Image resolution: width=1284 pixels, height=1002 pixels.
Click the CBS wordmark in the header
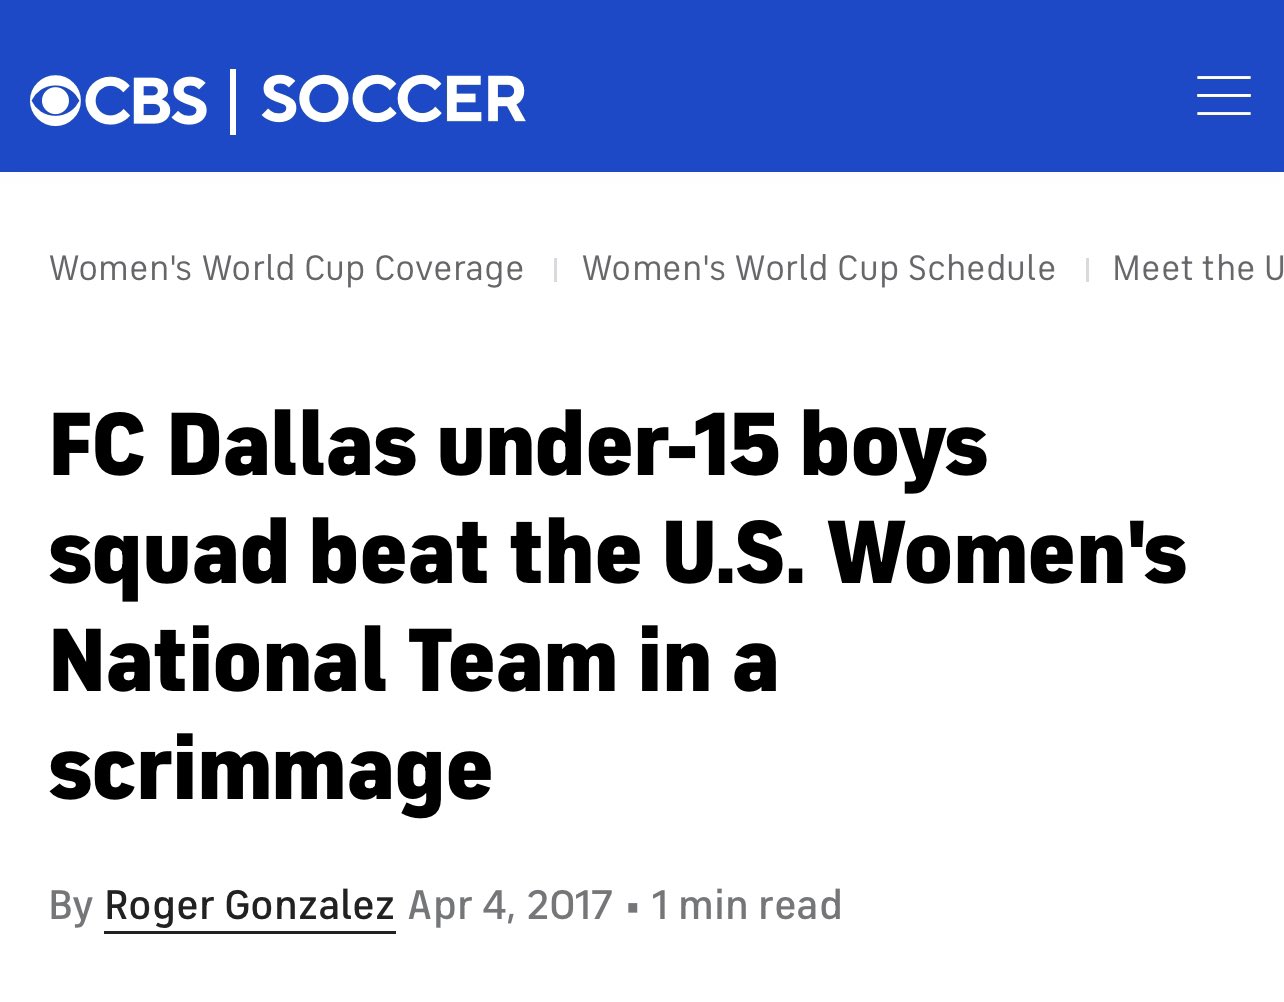[x=147, y=101]
